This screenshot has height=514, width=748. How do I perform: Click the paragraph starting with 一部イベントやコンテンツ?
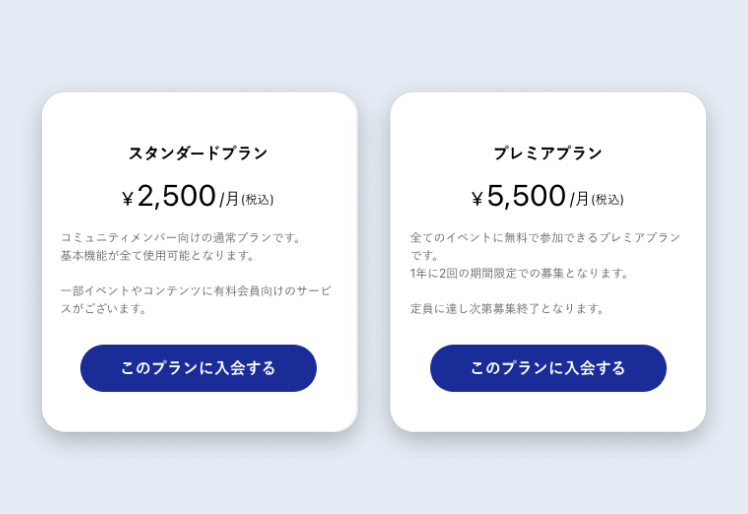coord(196,299)
